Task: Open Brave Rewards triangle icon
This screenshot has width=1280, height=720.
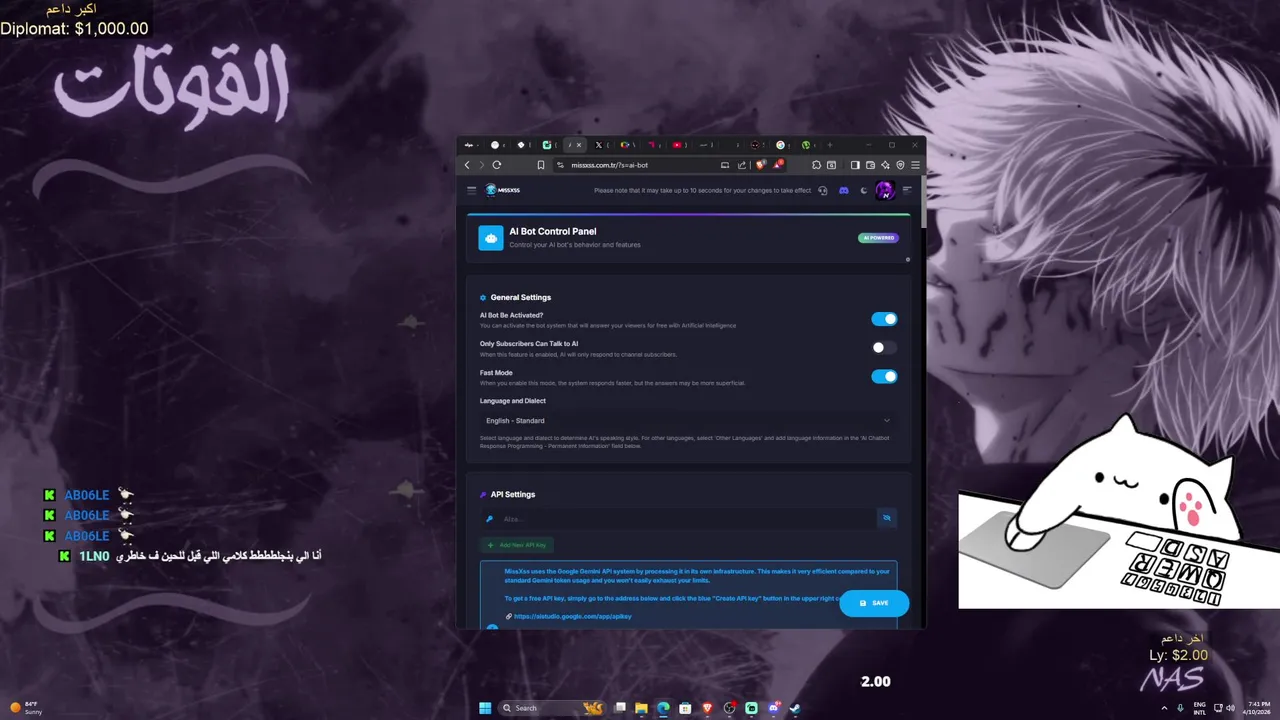Action: tap(779, 165)
